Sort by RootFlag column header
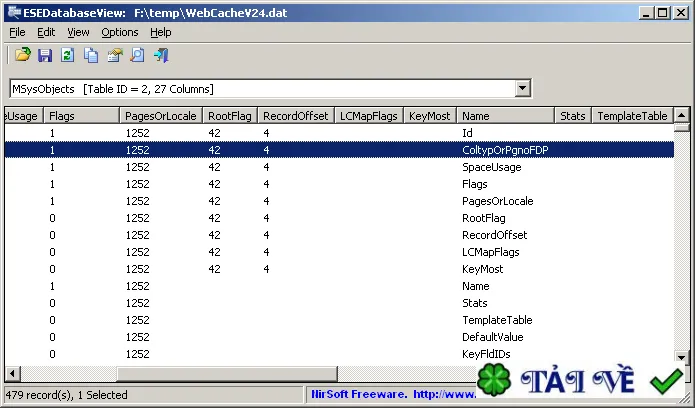 (230, 116)
